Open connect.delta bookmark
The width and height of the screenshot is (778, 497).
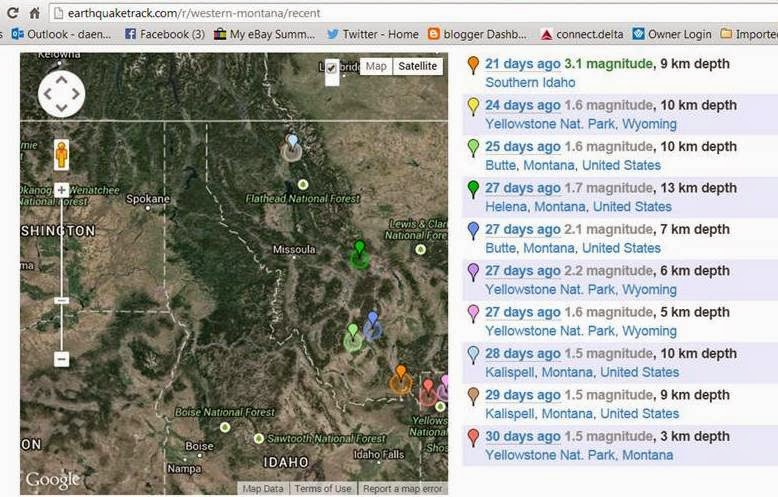(582, 34)
